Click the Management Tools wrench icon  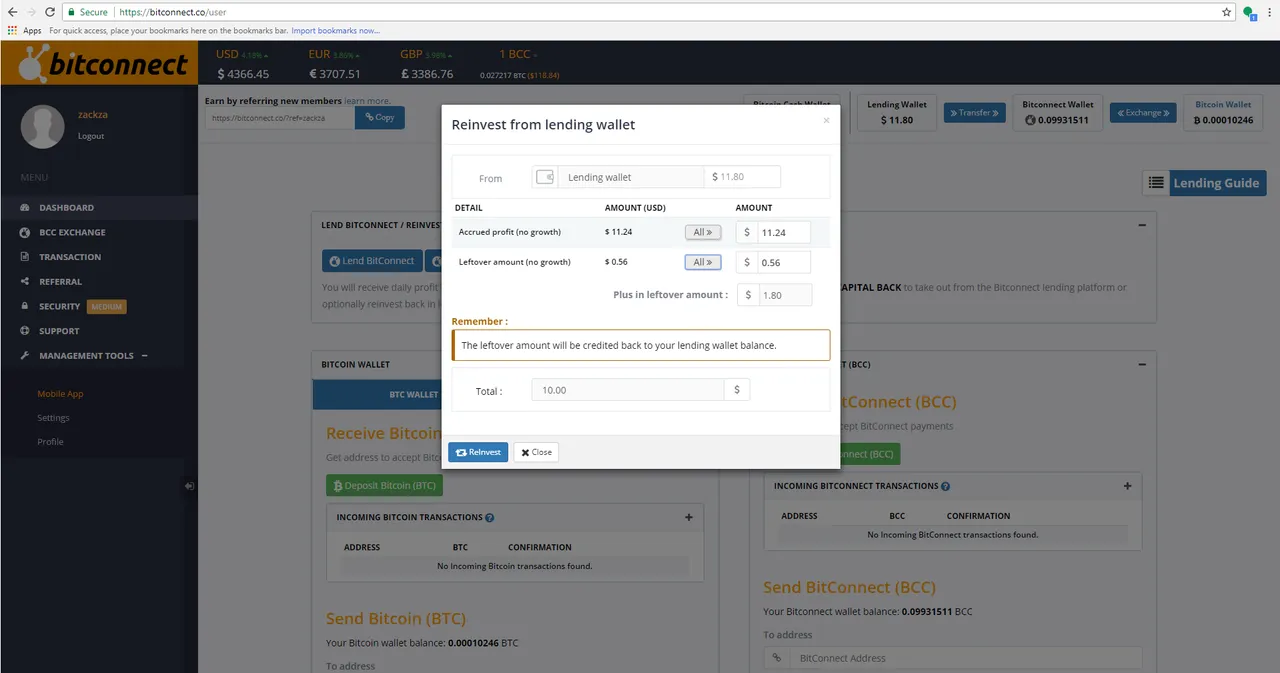coord(25,356)
